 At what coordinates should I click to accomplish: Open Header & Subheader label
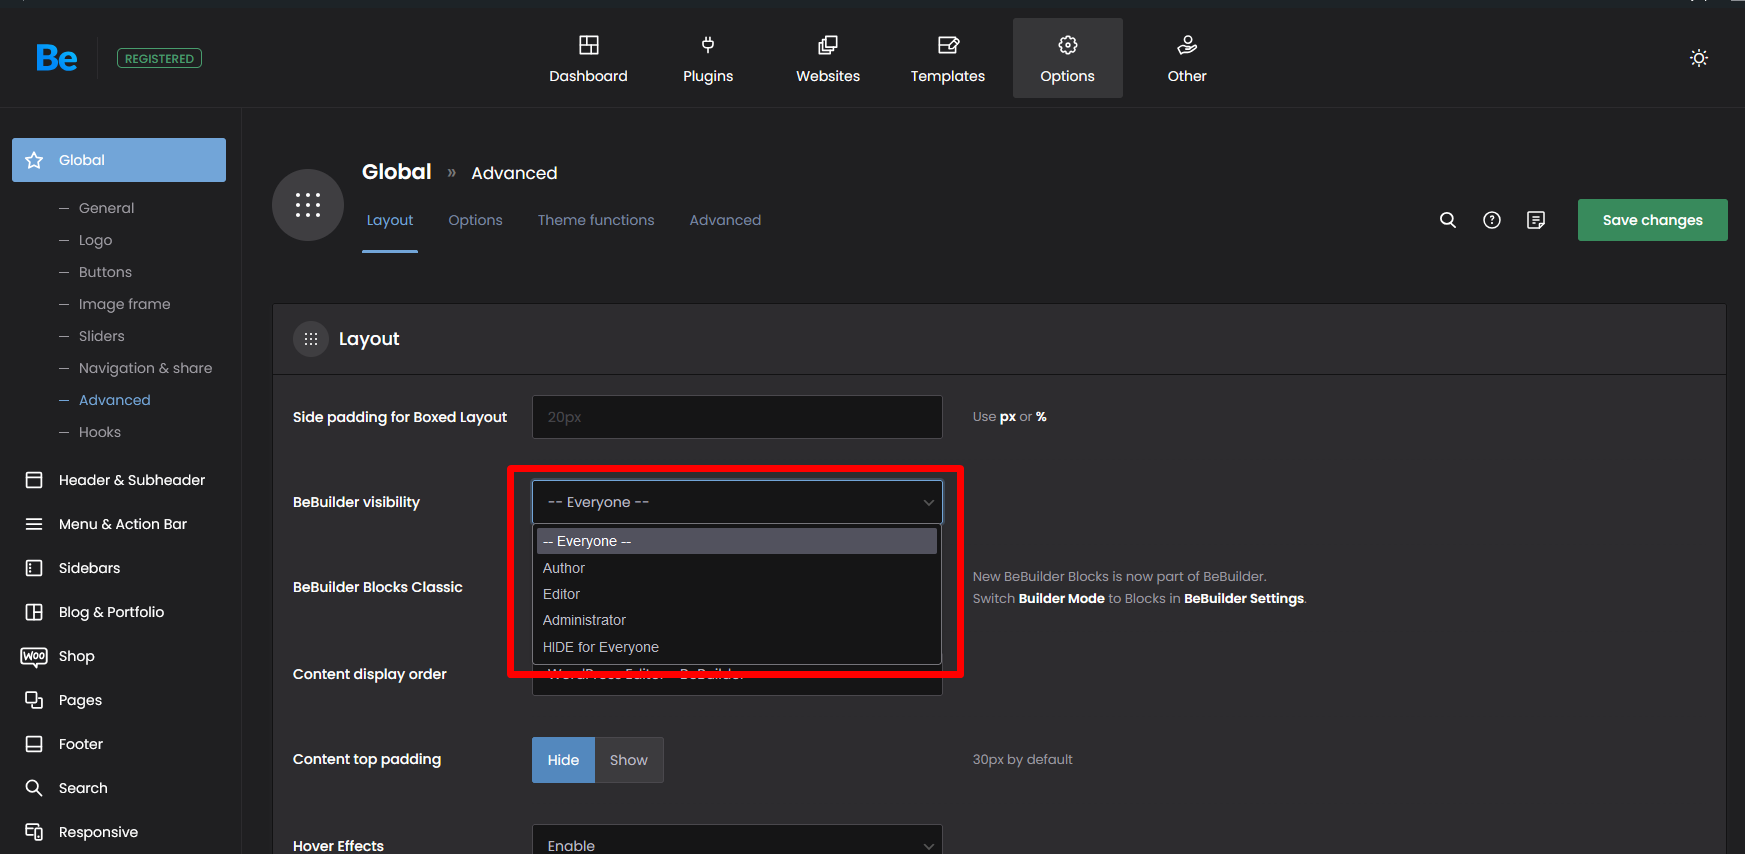click(132, 480)
